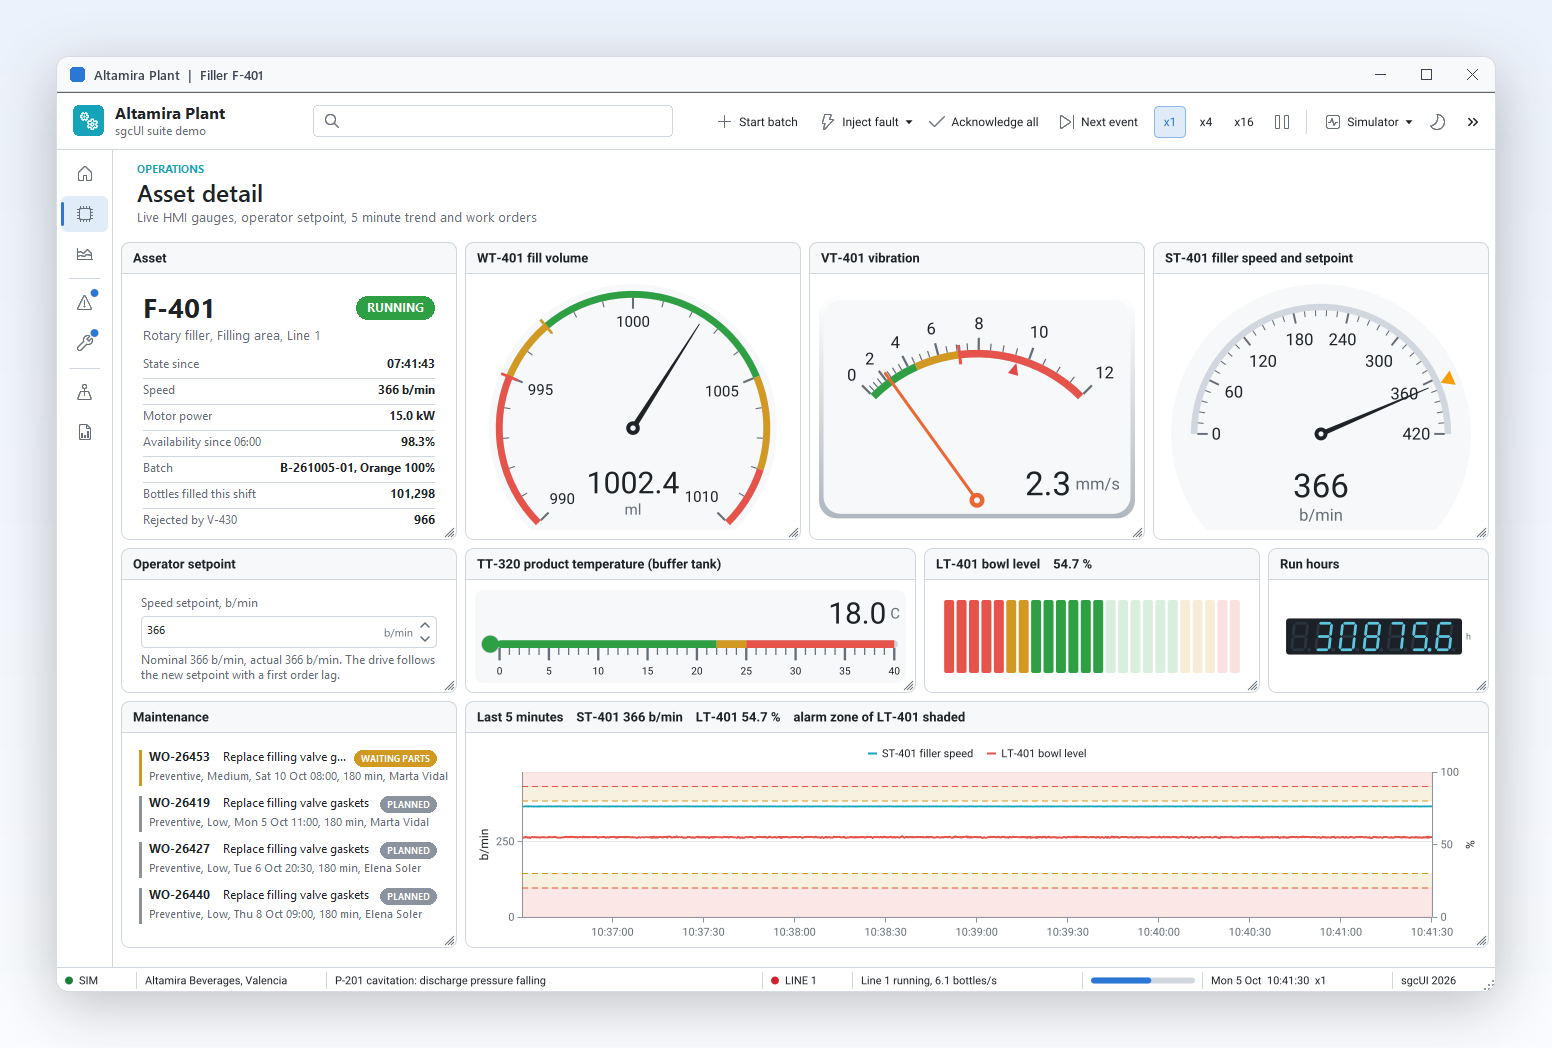Image resolution: width=1552 pixels, height=1048 pixels.
Task: Click the Altamira Plant gear logo
Action: 88,121
